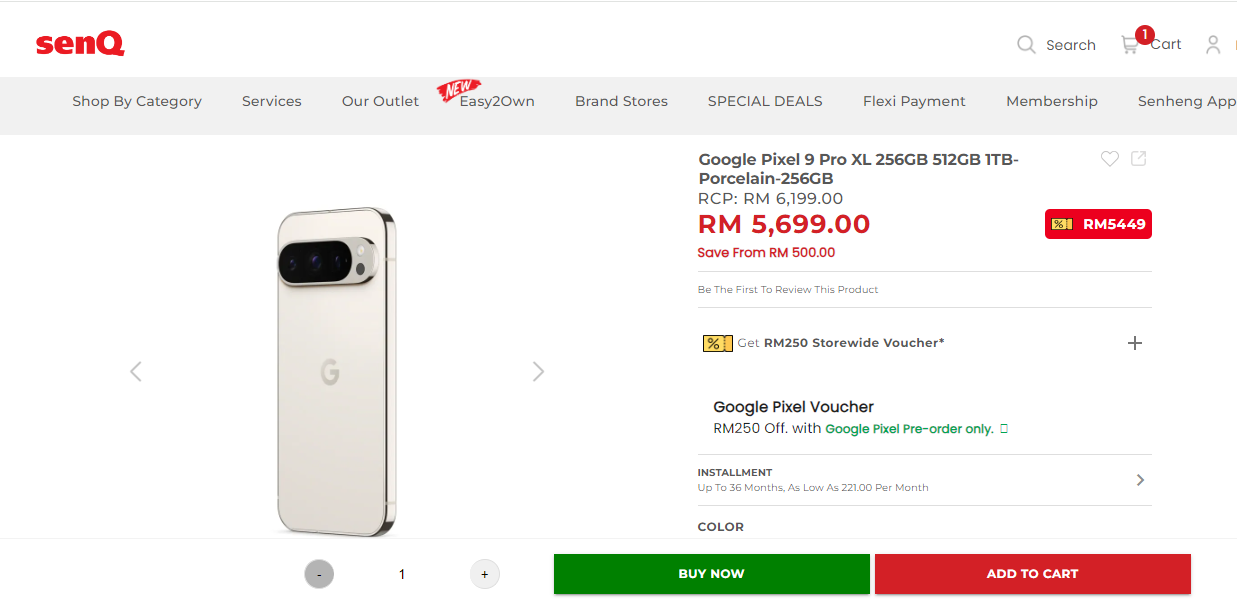Click the search magnifier icon
Screen dimensions: 1237x599
pos(1026,44)
